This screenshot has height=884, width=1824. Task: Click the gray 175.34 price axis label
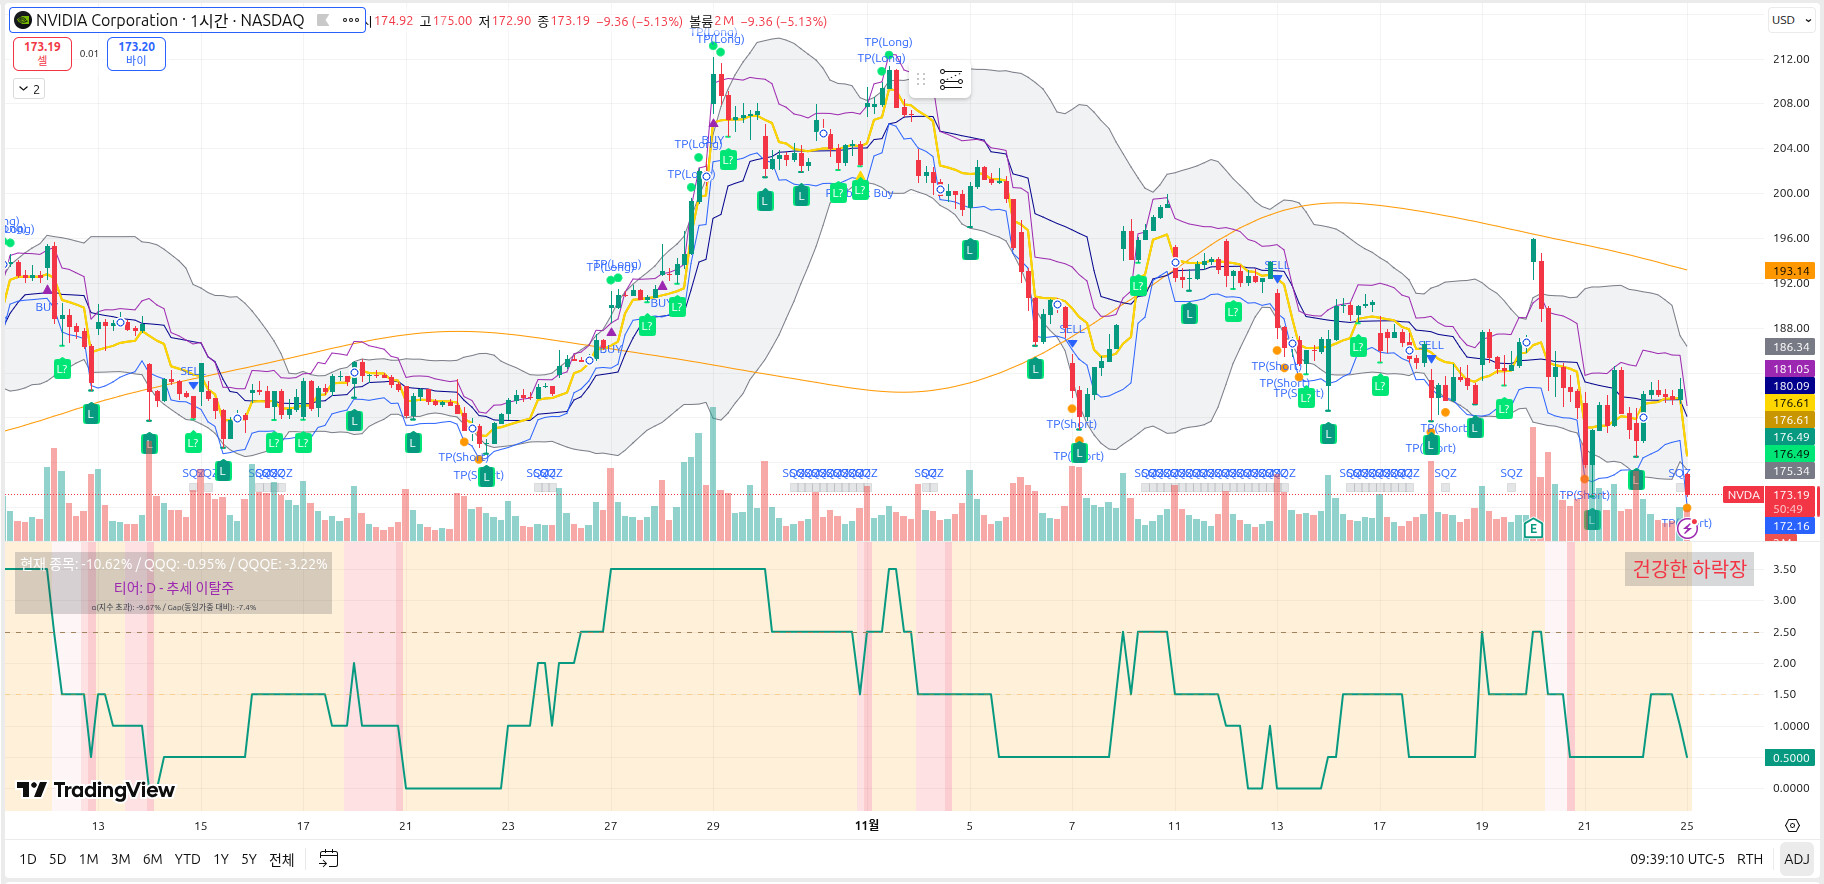[x=1791, y=471]
